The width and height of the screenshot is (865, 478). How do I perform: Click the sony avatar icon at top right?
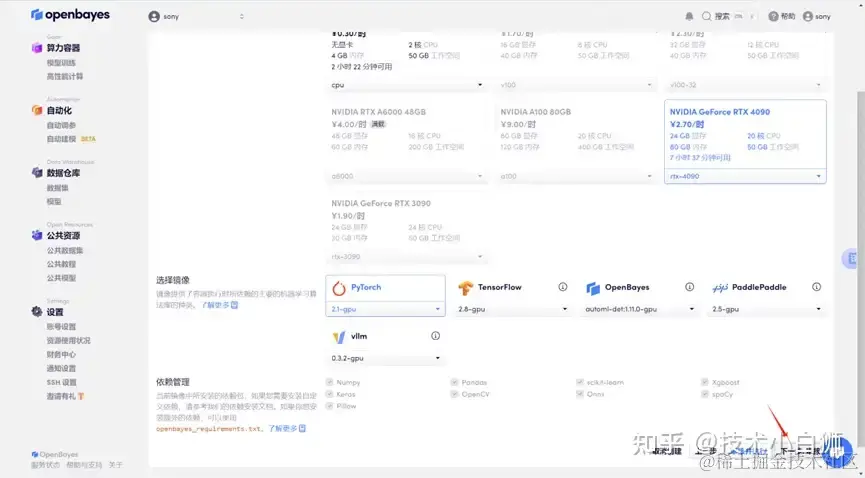[x=808, y=17]
